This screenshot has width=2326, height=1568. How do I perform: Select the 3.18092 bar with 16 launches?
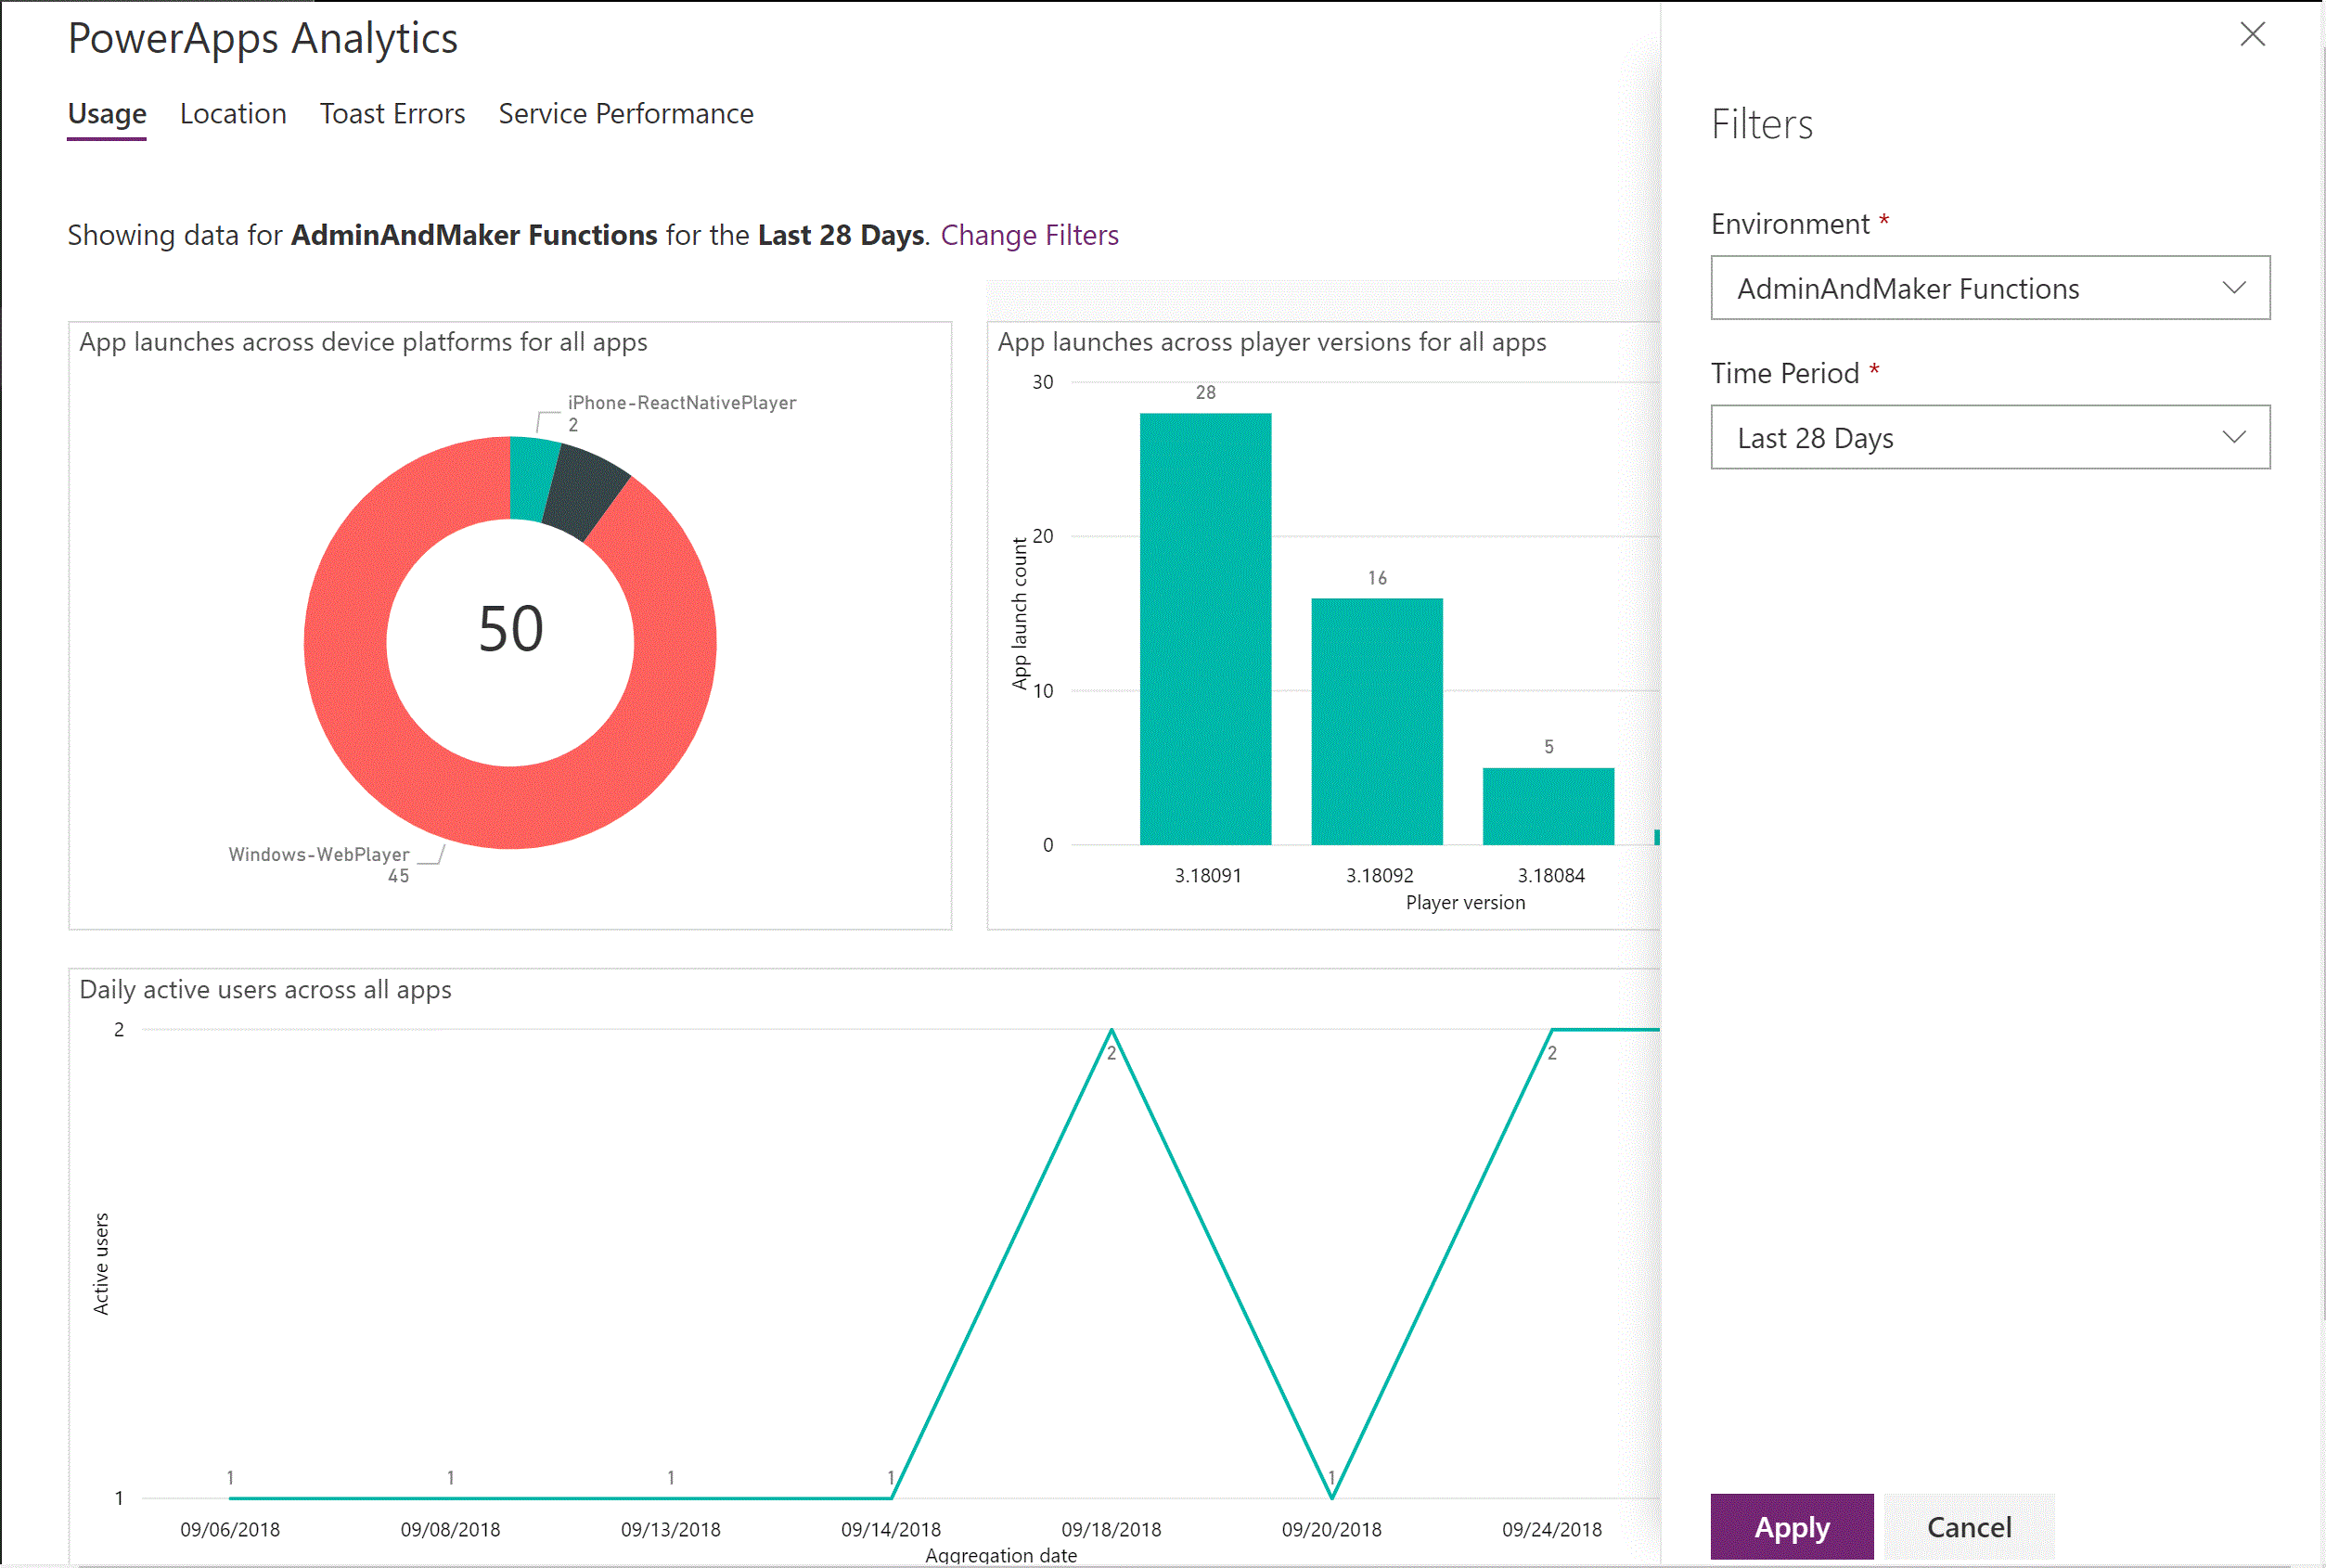tap(1376, 720)
